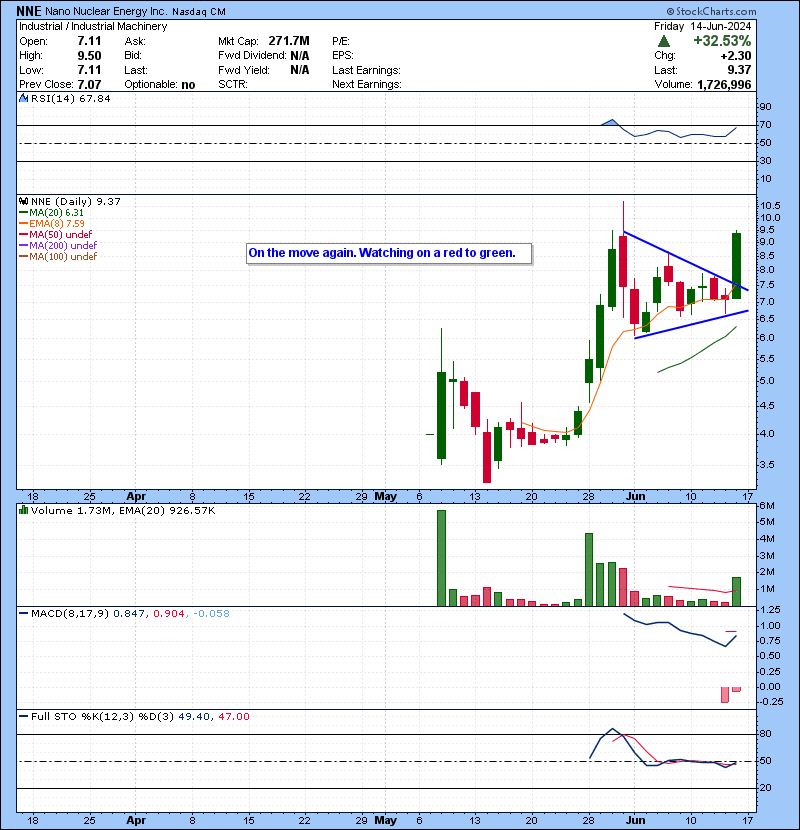Click the Optionable value no
Image resolution: width=800 pixels, height=830 pixels.
(x=188, y=85)
